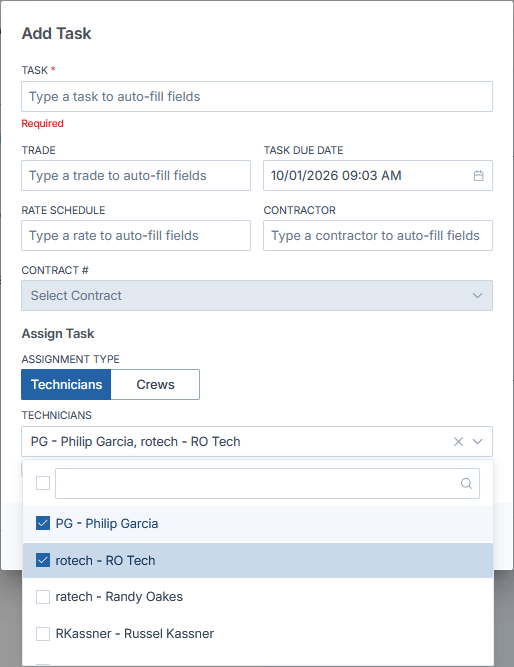514x667 pixels.
Task: Focus the Rate Schedule input
Action: pyautogui.click(x=136, y=235)
